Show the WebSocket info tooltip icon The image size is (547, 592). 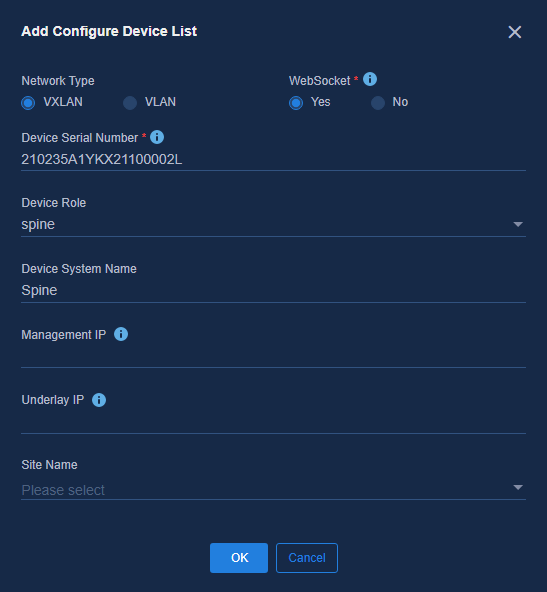point(370,79)
